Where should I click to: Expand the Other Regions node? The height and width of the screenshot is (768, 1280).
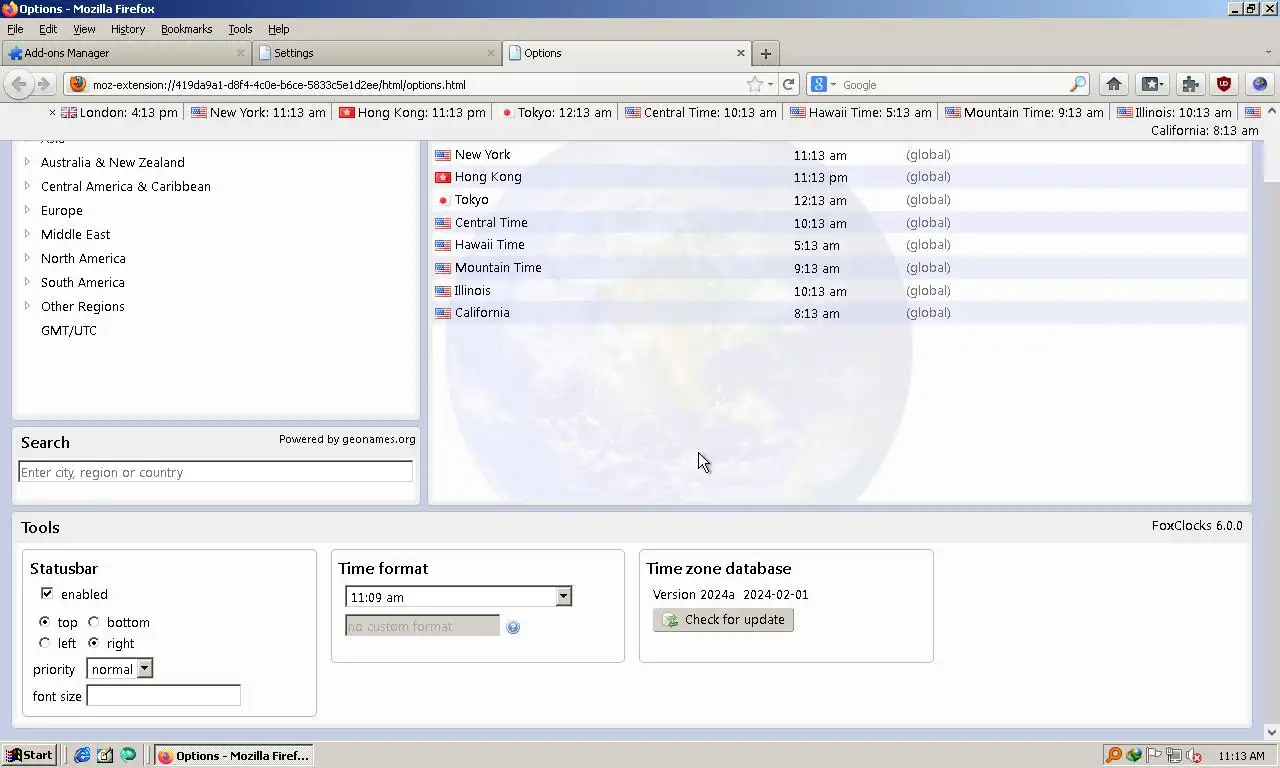(x=28, y=306)
